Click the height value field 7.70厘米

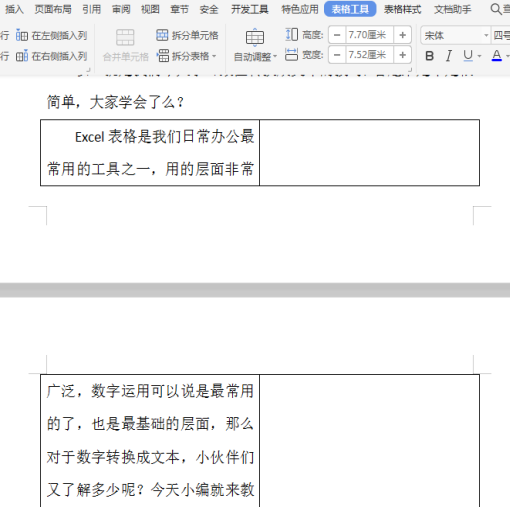click(370, 35)
